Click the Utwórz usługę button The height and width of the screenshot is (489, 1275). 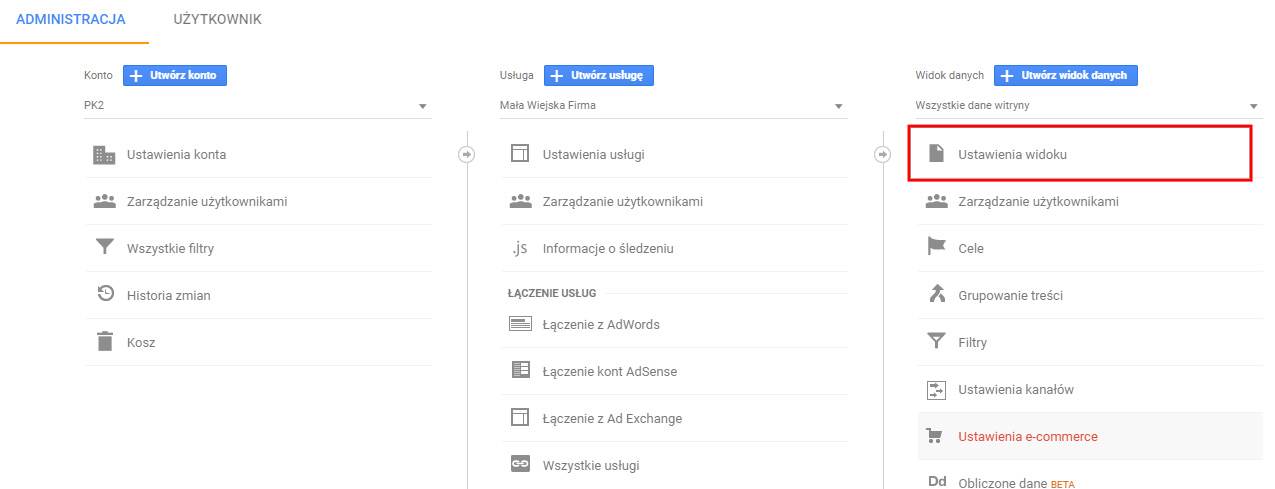click(x=598, y=75)
